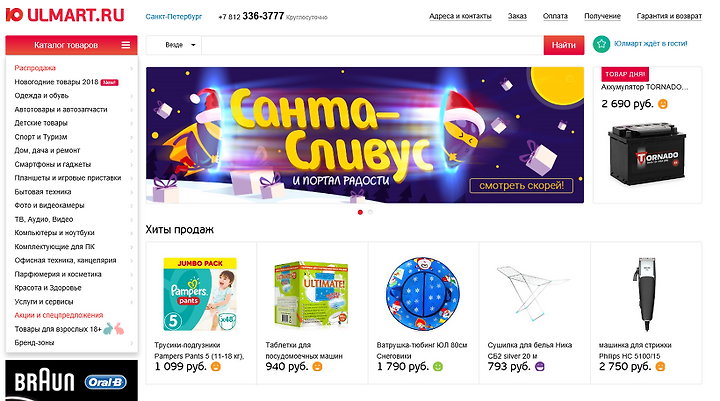Click the smiley icon next to 2 690 руб. price
The width and height of the screenshot is (720, 401).
click(x=663, y=104)
